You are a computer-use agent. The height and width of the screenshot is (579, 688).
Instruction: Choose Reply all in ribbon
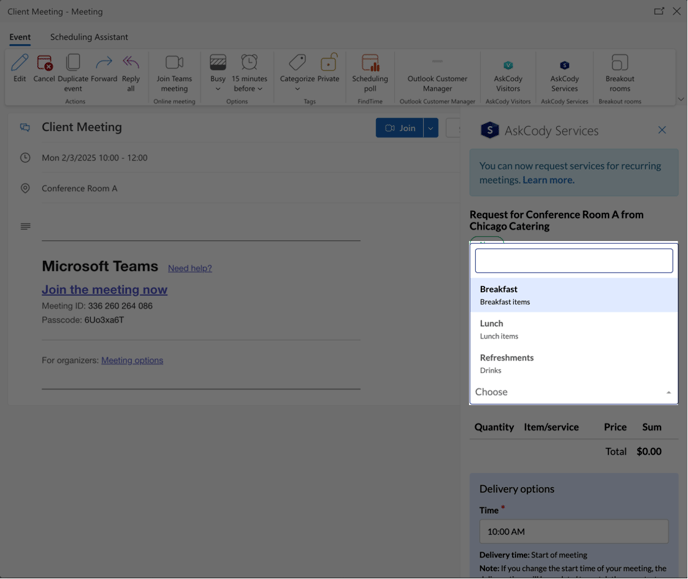[131, 63]
